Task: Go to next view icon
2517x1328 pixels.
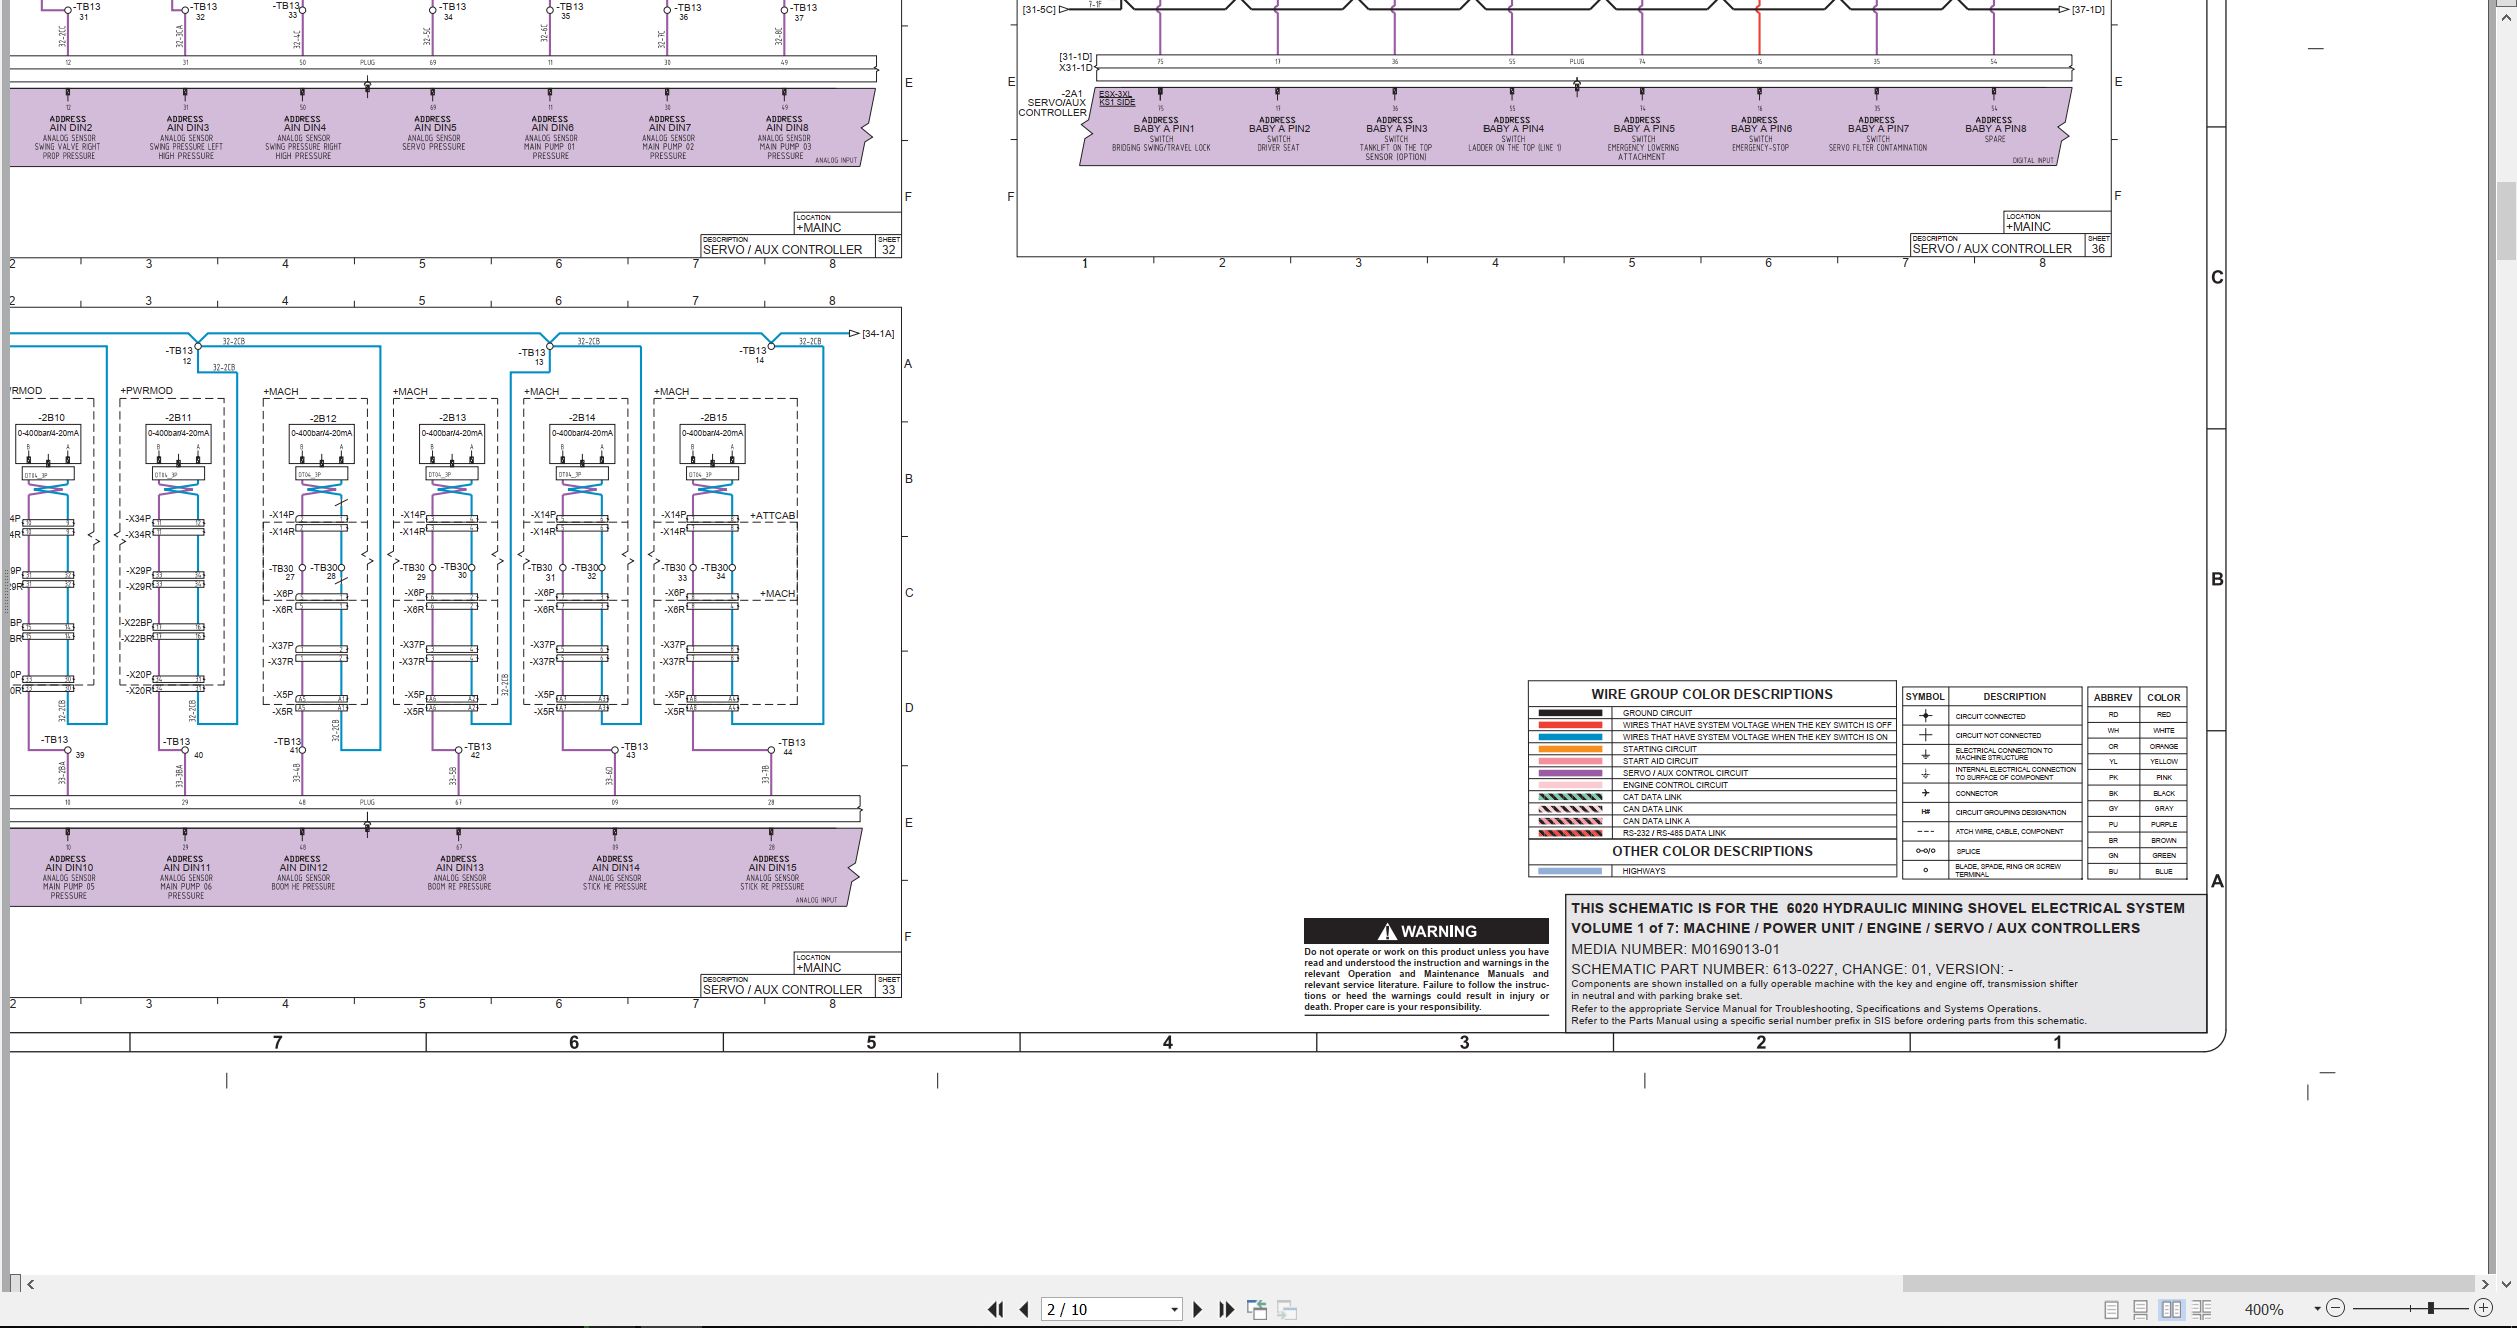Action: (x=1287, y=1309)
